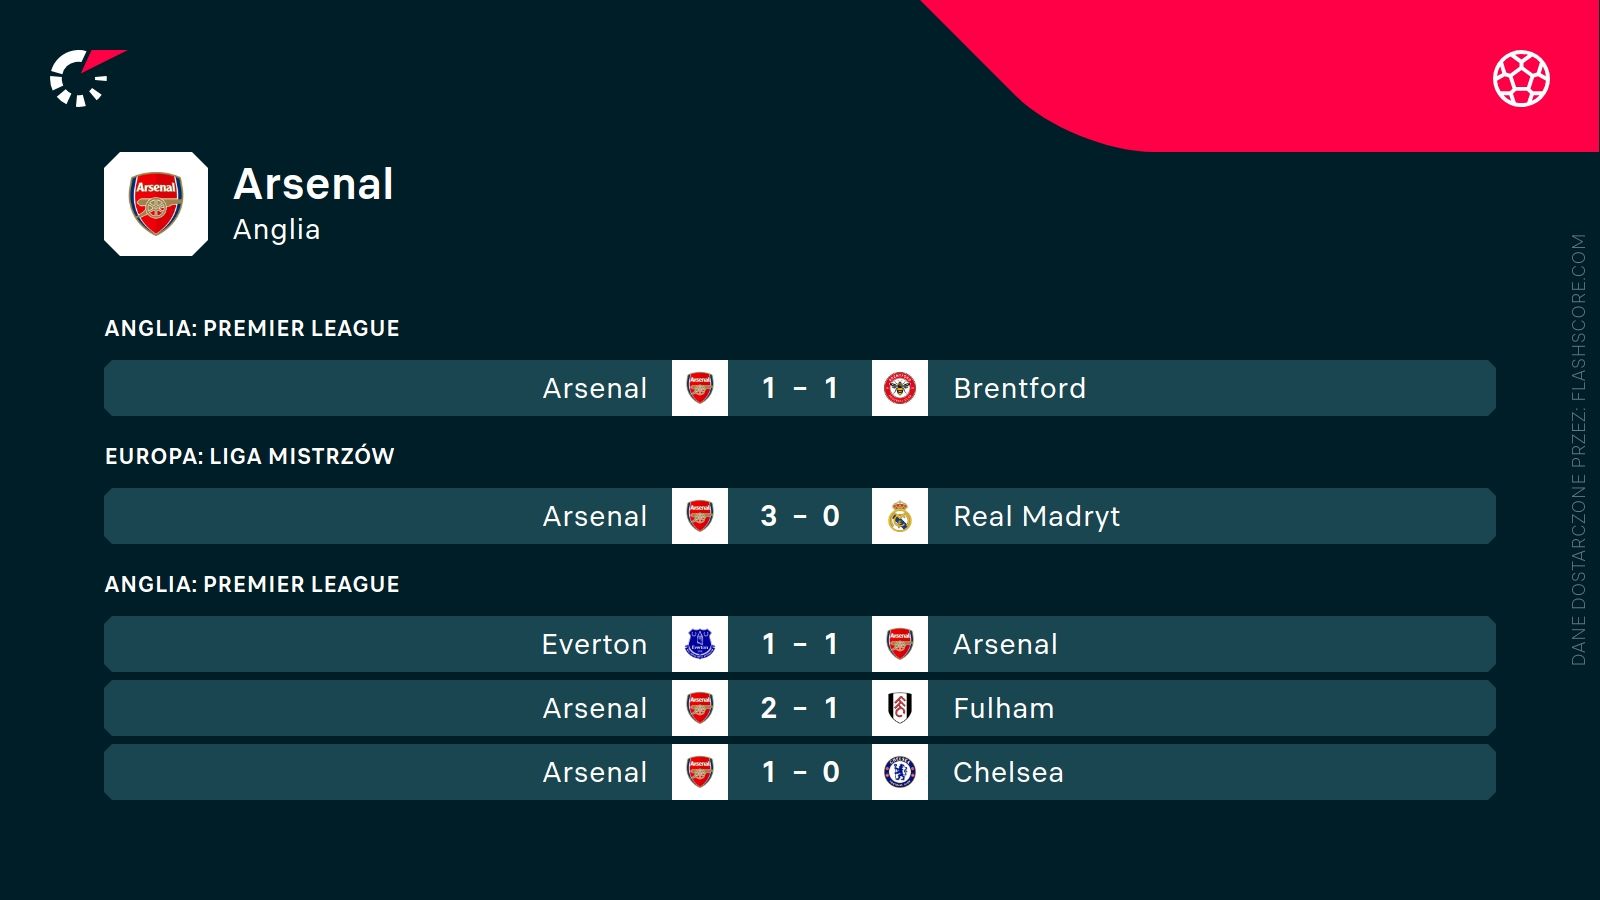The height and width of the screenshot is (900, 1600).
Task: Click the Everton team name
Action: [x=594, y=644]
